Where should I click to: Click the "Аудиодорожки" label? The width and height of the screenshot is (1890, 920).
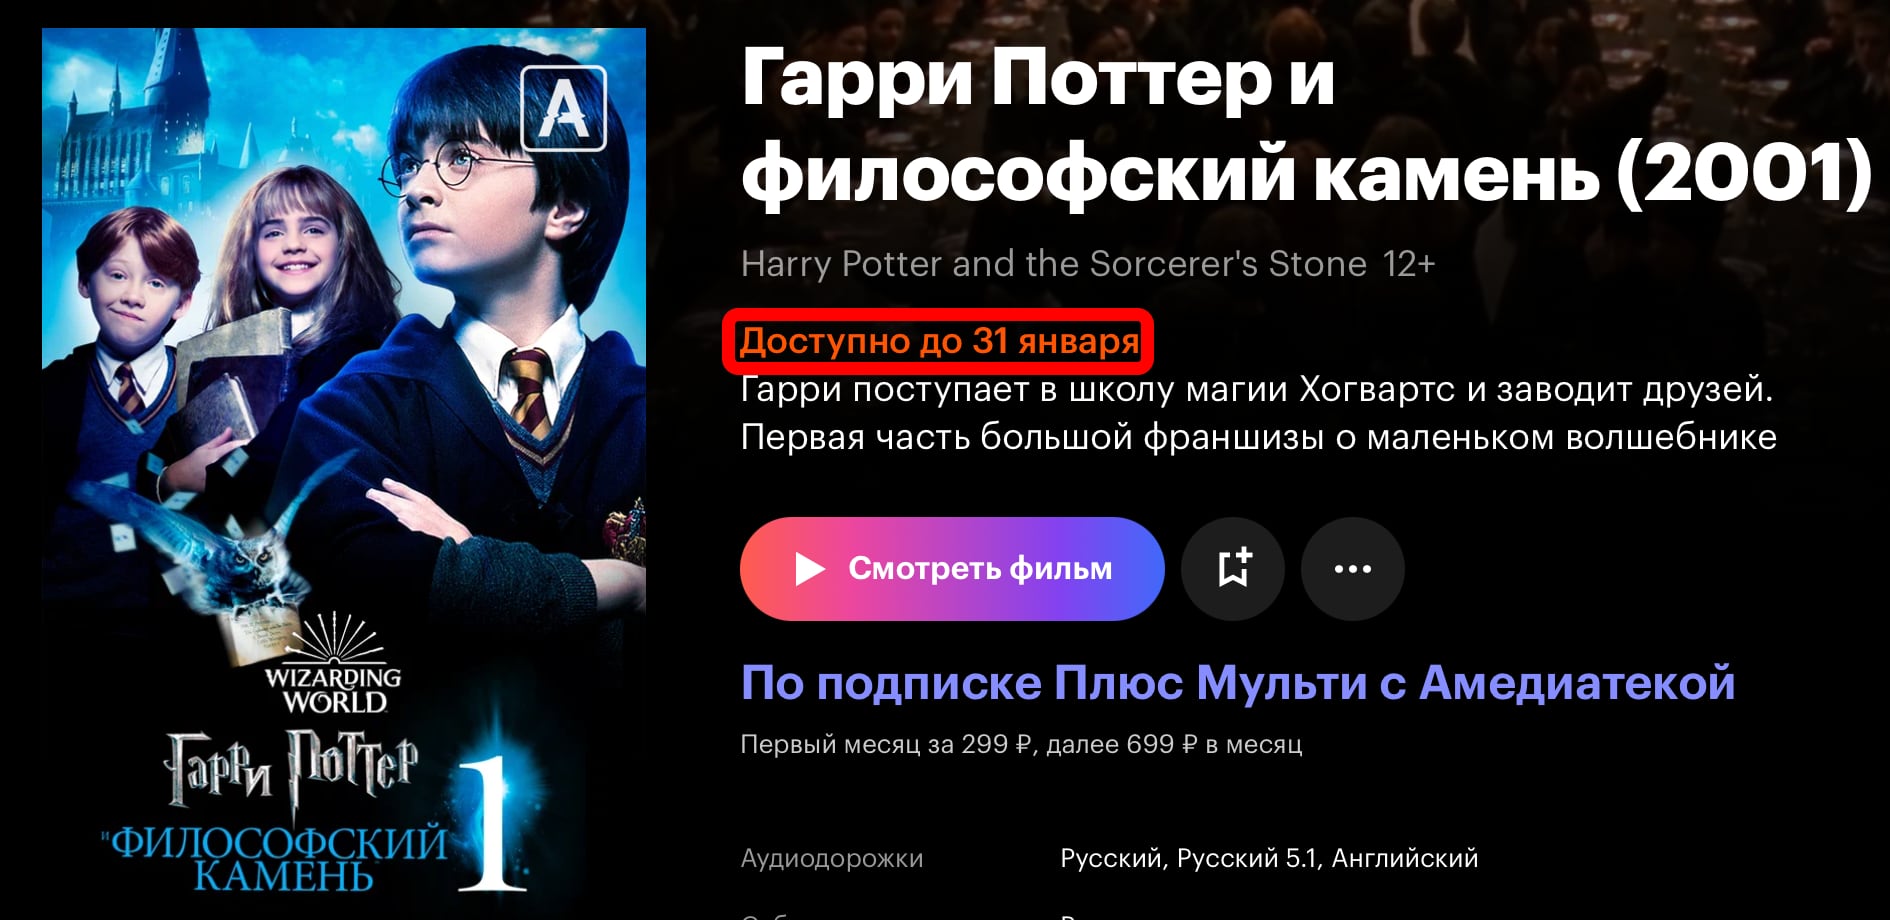pos(832,859)
